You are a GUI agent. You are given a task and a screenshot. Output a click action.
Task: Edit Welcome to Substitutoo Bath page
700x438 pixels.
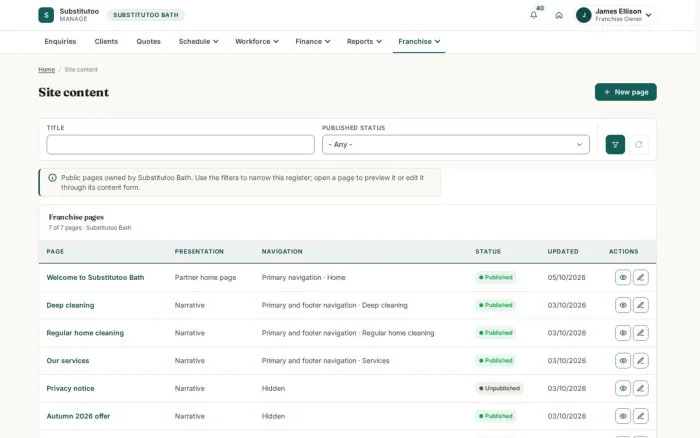(x=641, y=277)
